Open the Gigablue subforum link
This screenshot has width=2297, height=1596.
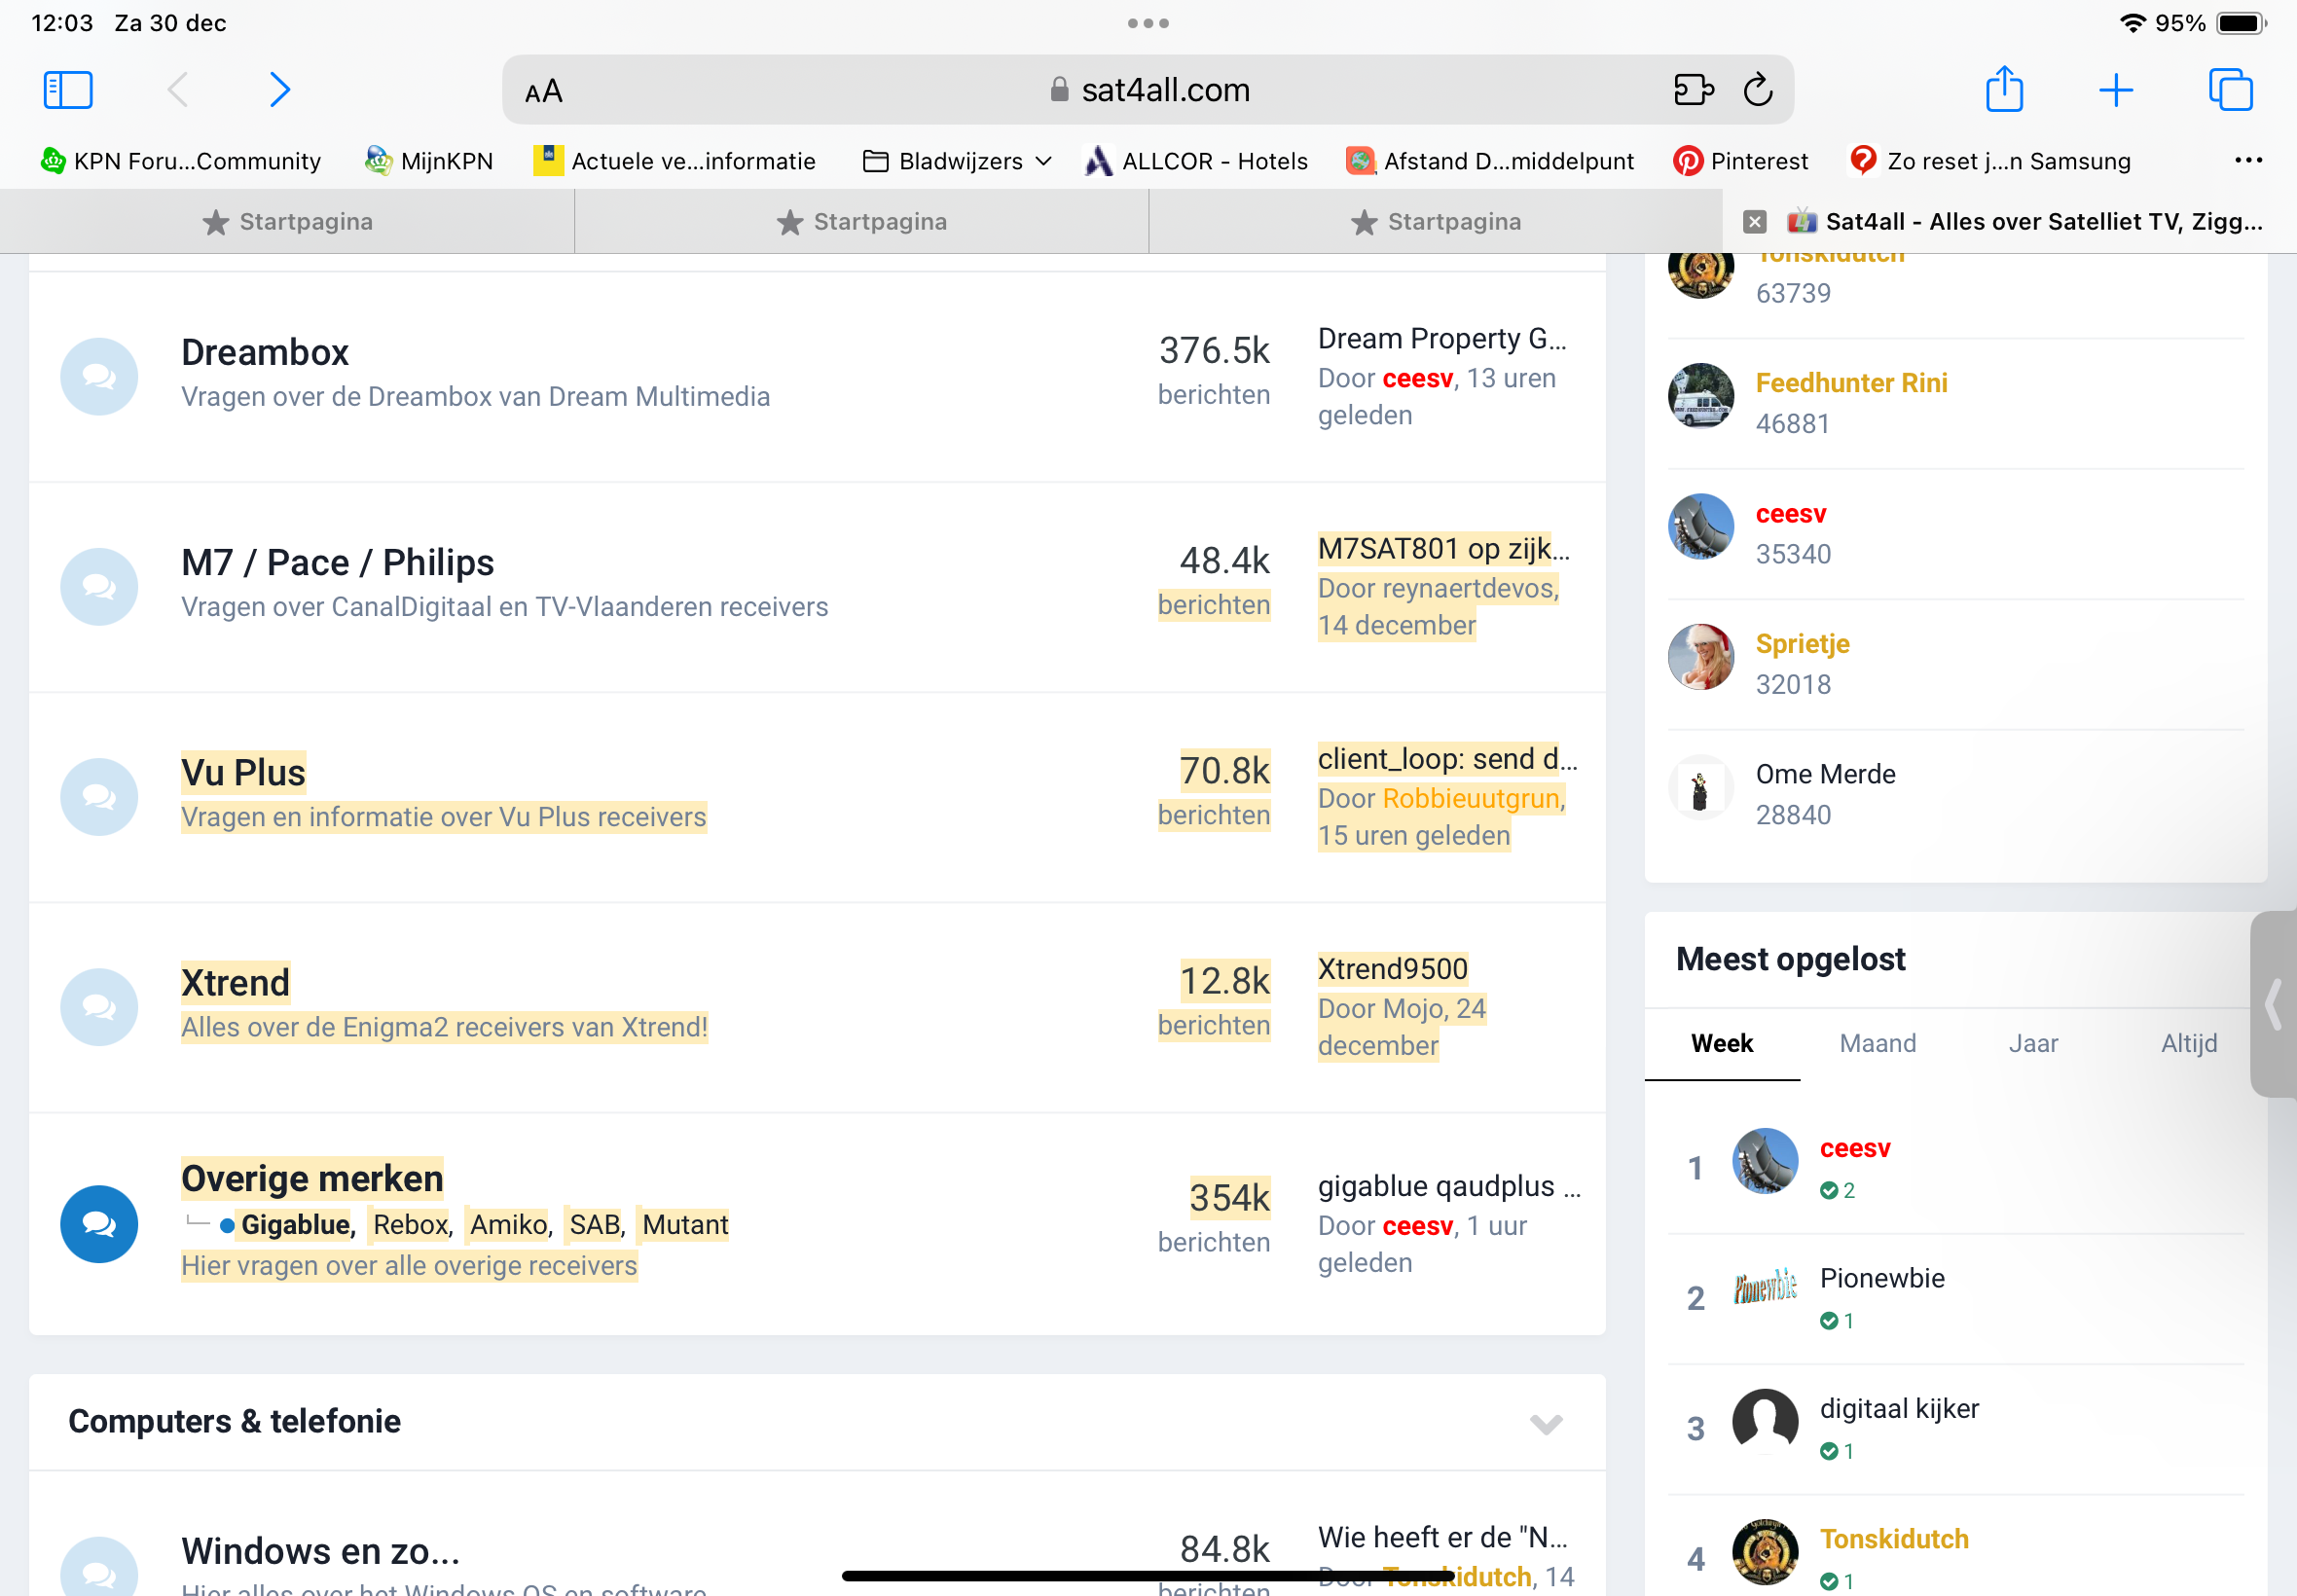(x=295, y=1224)
